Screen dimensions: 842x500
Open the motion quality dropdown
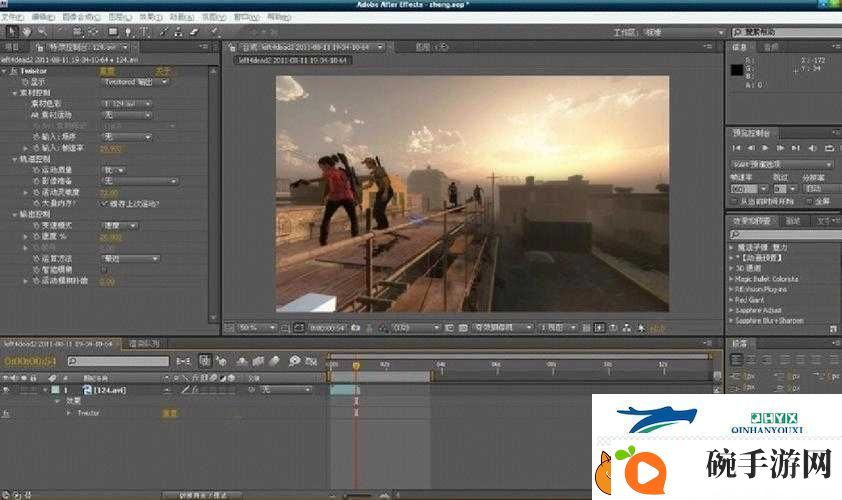point(114,170)
